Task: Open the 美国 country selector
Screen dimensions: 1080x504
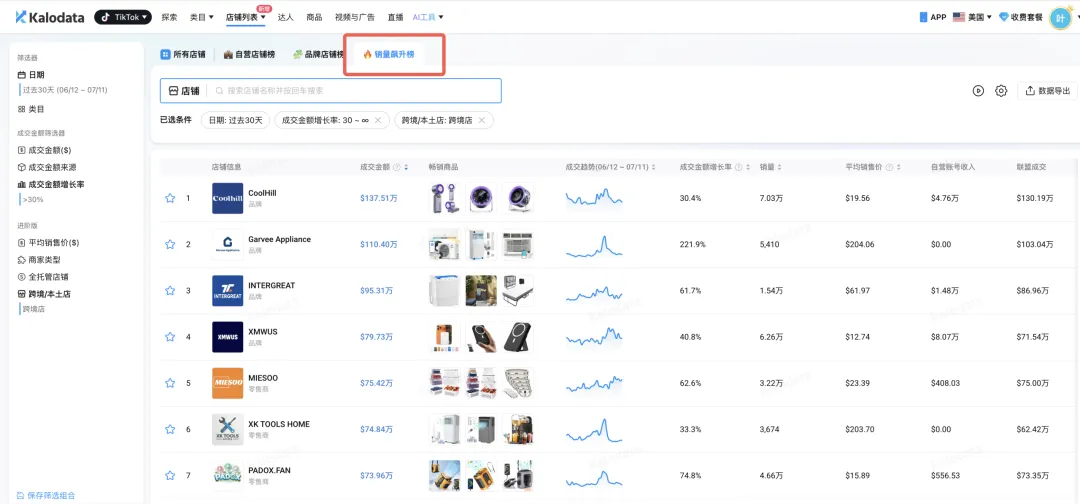Action: 972,17
